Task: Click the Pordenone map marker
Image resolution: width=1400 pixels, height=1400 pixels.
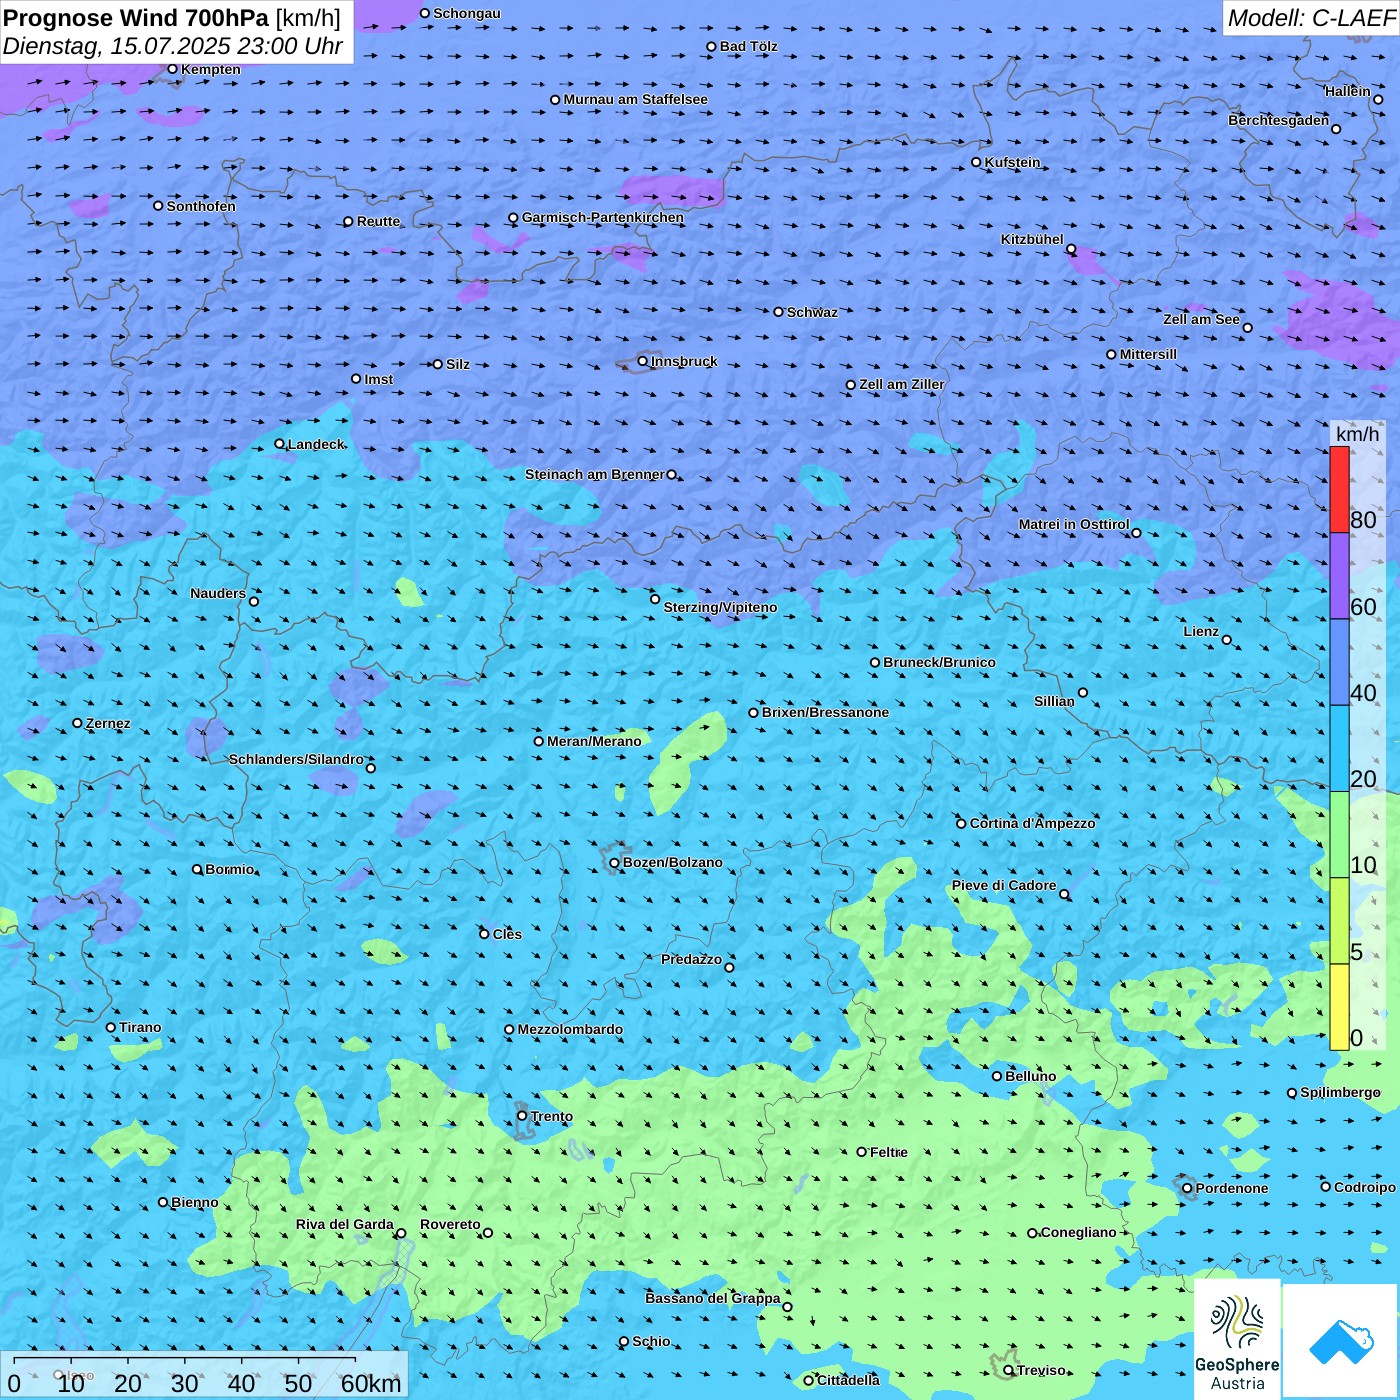Action: click(1188, 1188)
